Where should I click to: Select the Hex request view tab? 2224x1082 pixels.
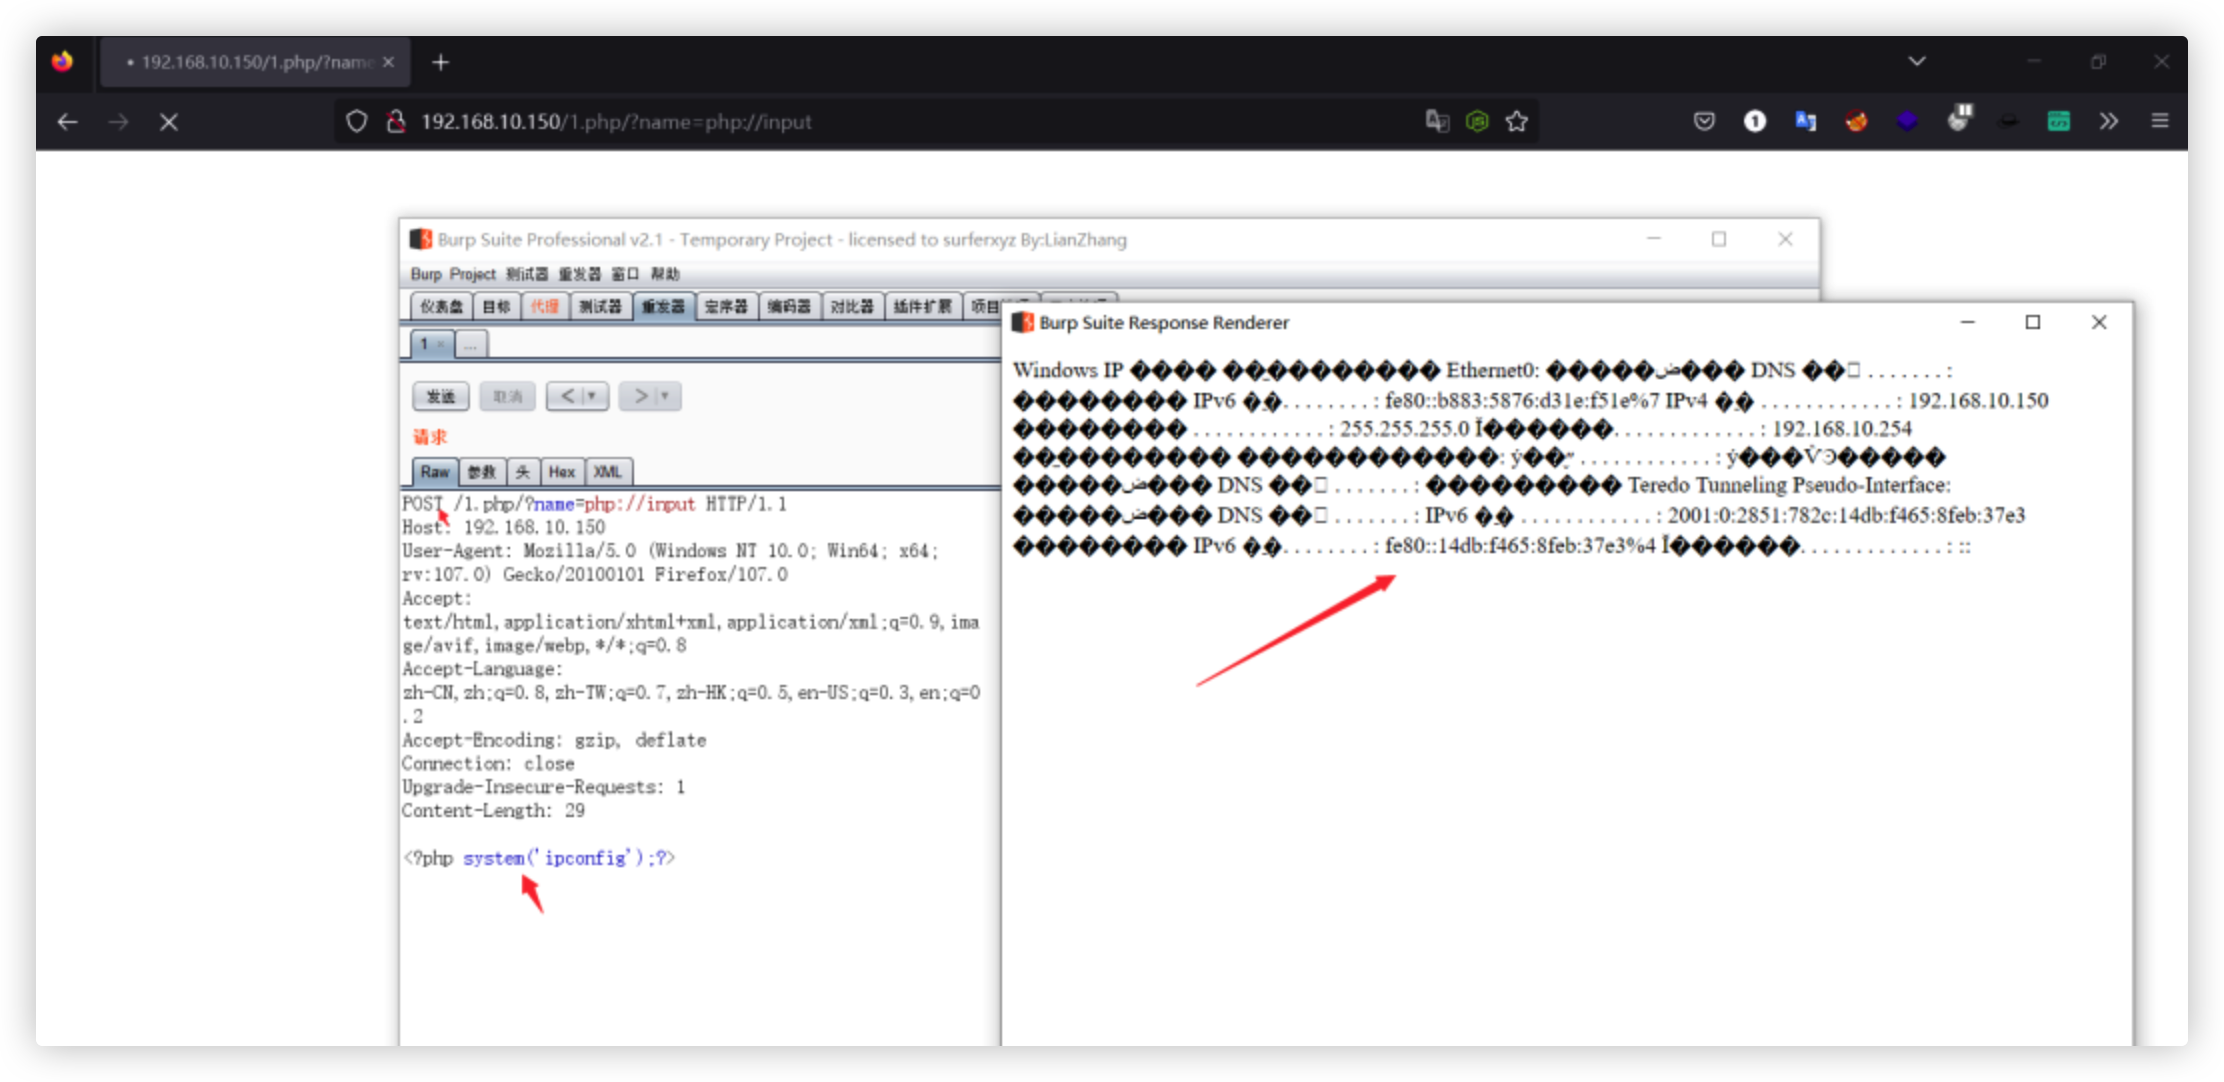[x=562, y=472]
